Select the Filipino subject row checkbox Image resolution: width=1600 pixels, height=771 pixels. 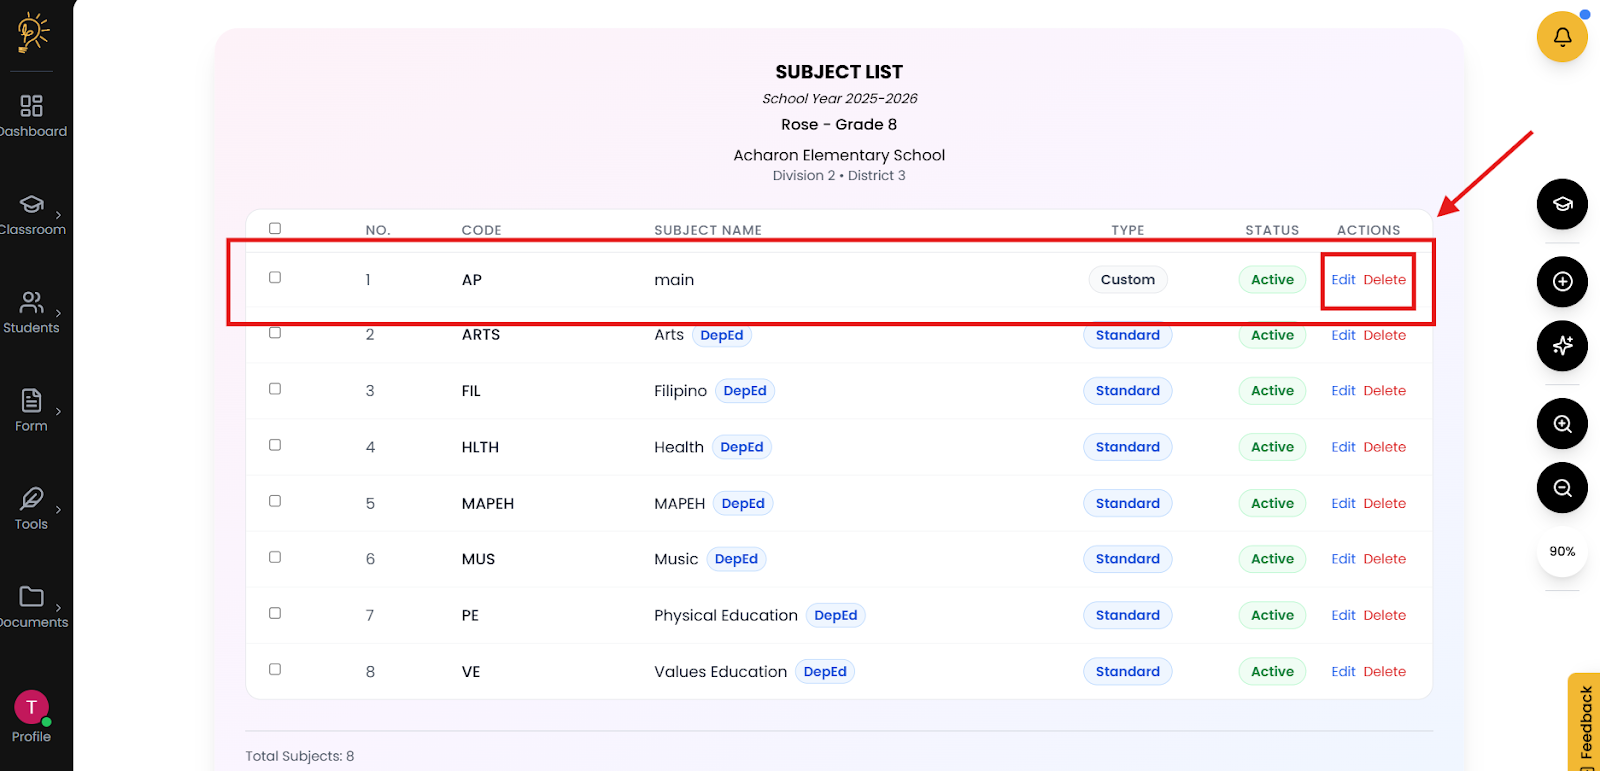click(275, 389)
